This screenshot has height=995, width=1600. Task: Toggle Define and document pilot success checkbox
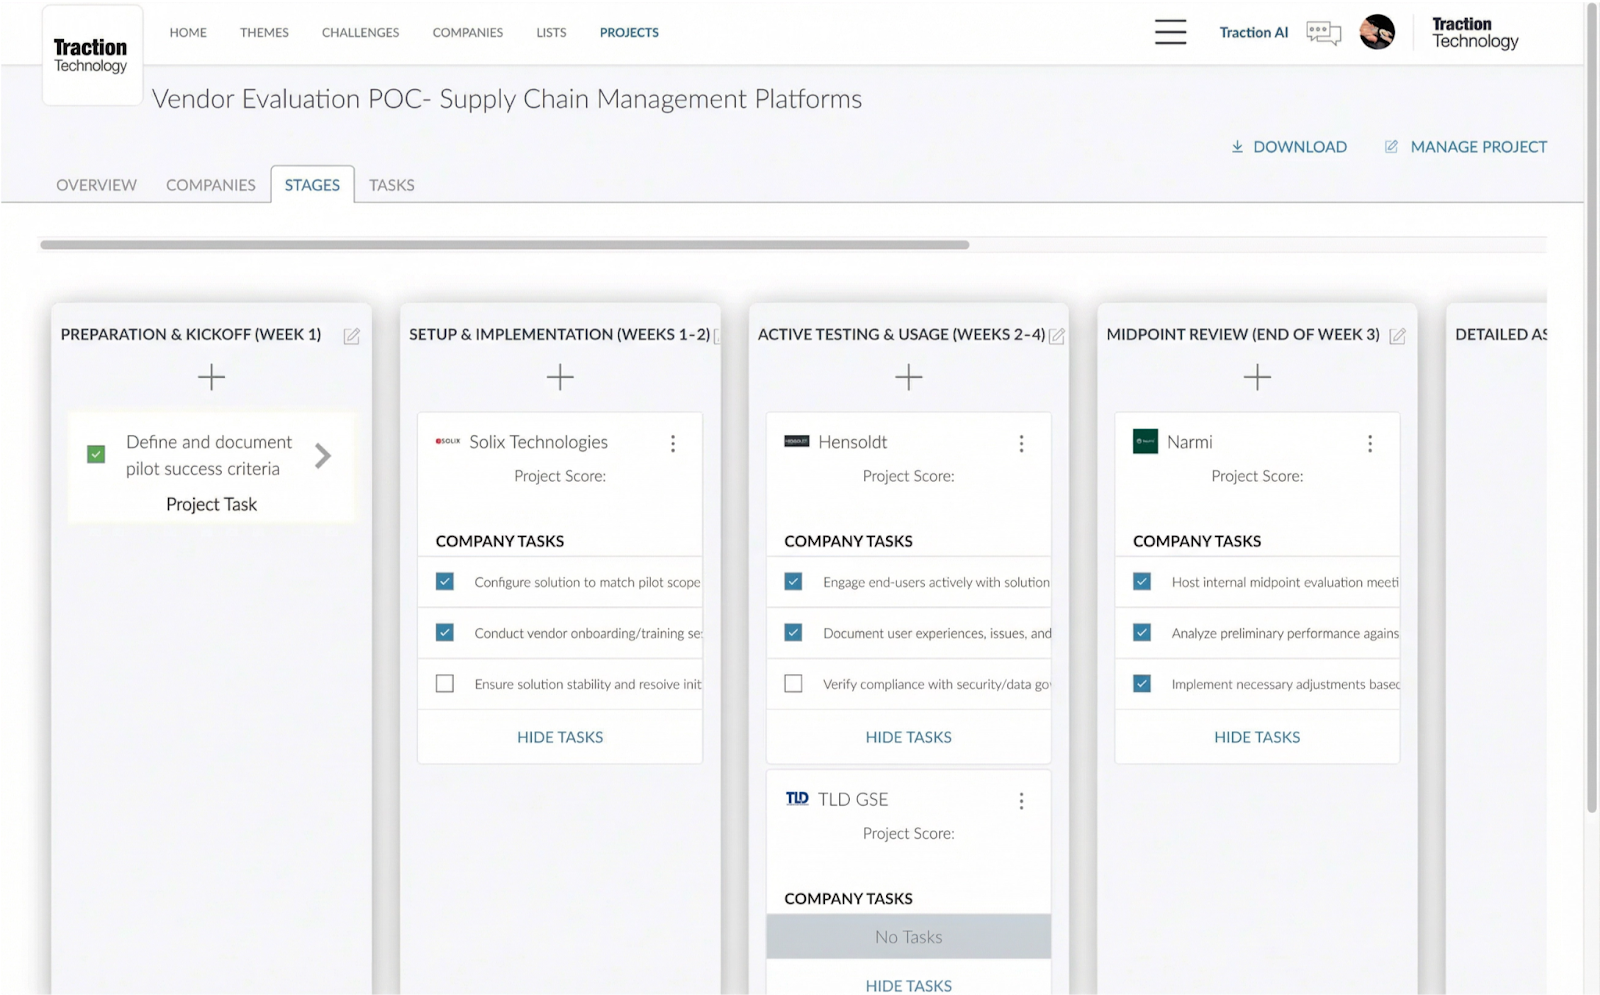coord(96,454)
